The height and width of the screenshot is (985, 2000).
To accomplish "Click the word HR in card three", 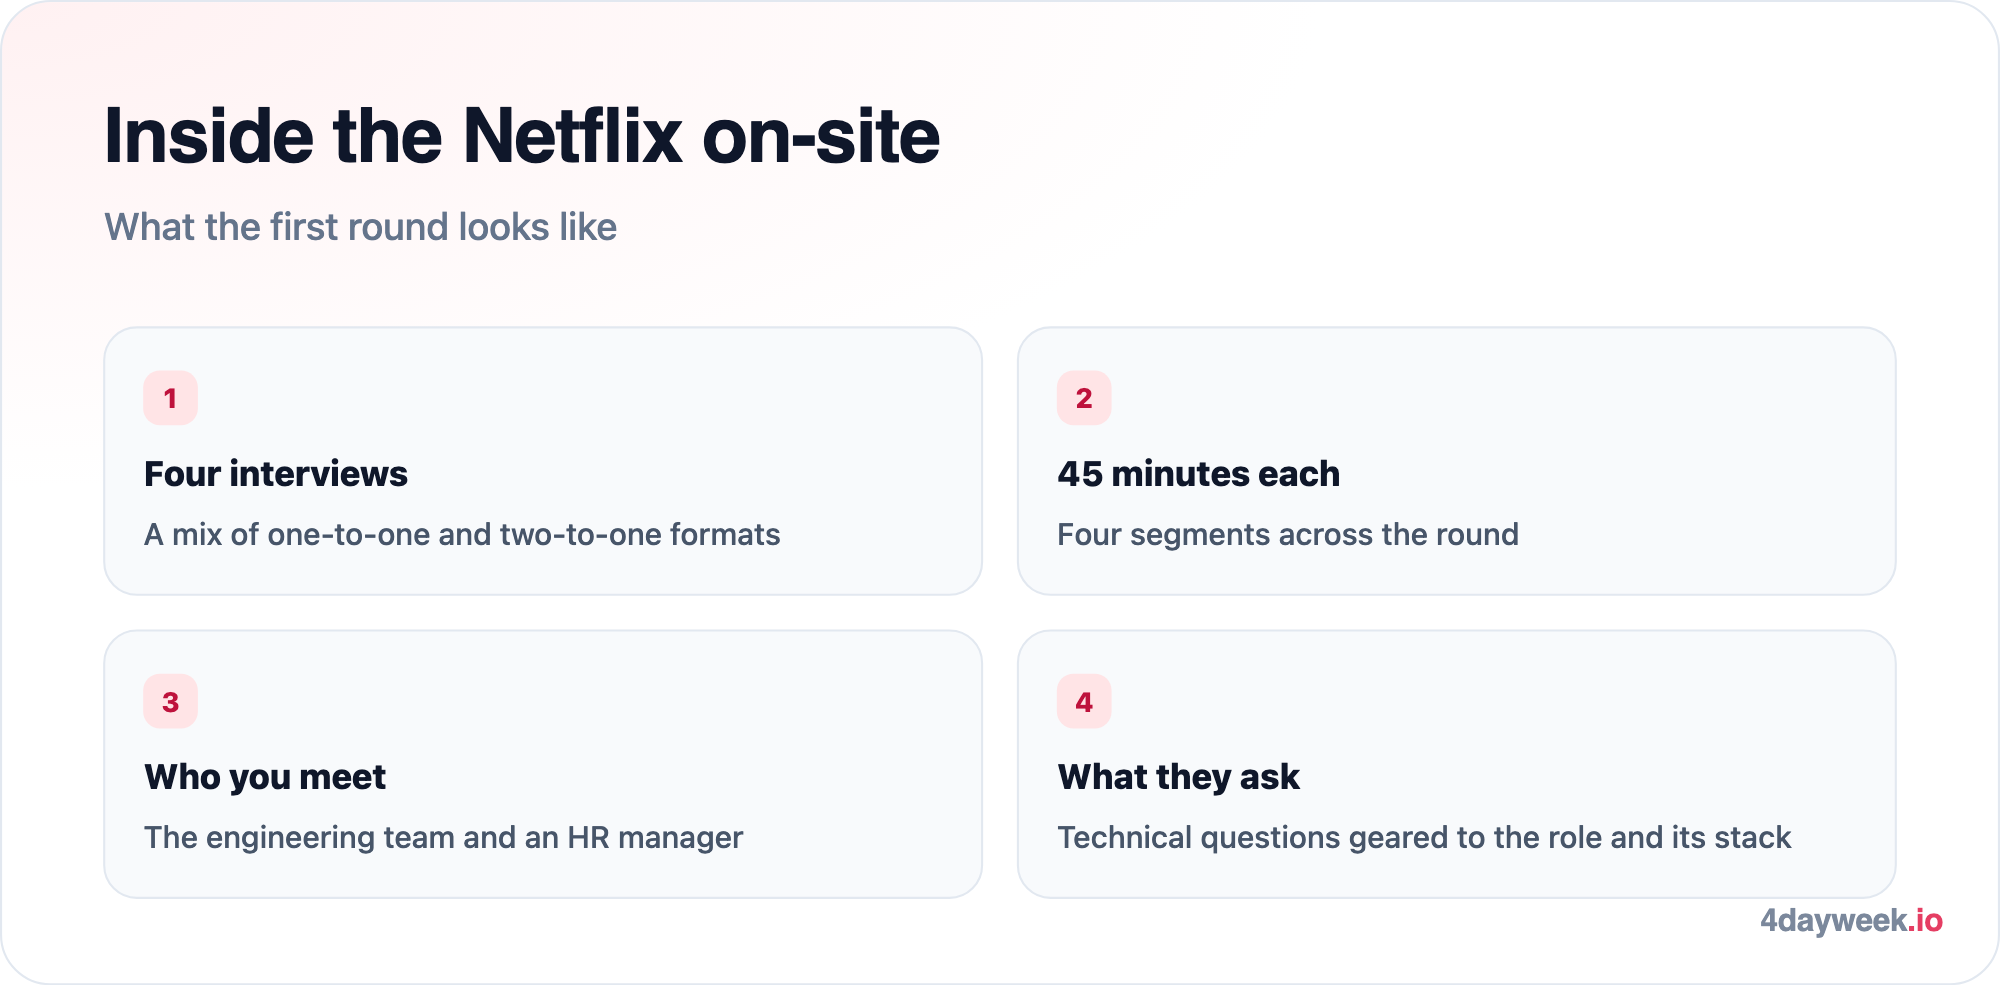I will pos(588,837).
